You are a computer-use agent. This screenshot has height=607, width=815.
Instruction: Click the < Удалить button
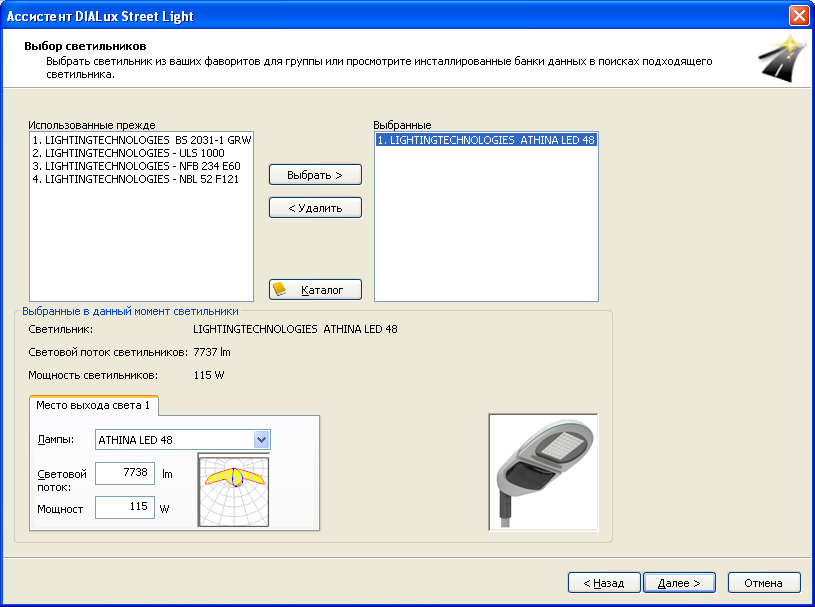[315, 208]
